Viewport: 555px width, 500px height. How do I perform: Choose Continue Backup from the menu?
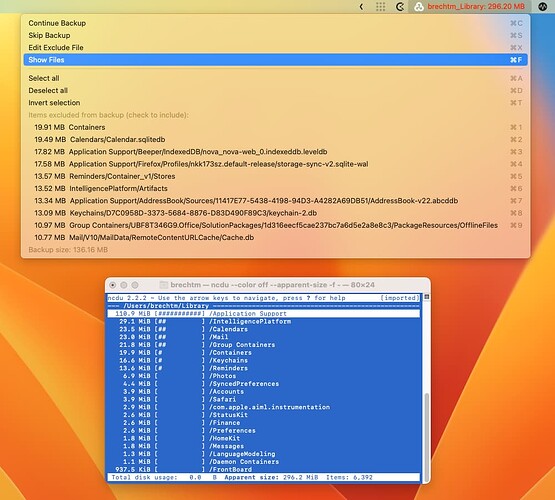coord(275,23)
